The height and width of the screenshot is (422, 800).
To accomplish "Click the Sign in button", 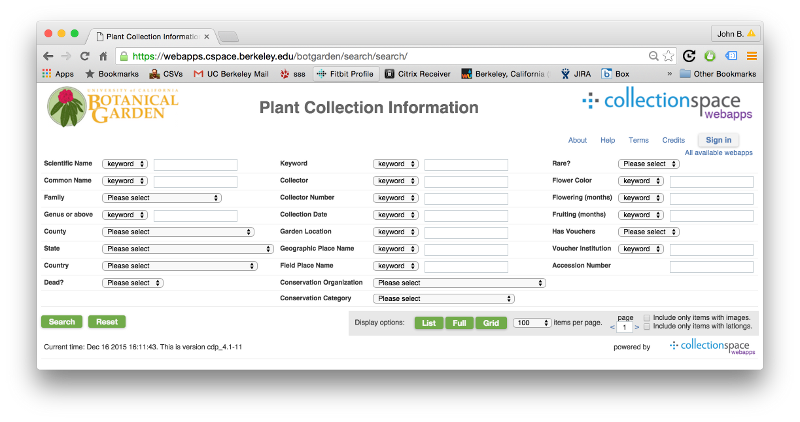I will pyautogui.click(x=718, y=140).
